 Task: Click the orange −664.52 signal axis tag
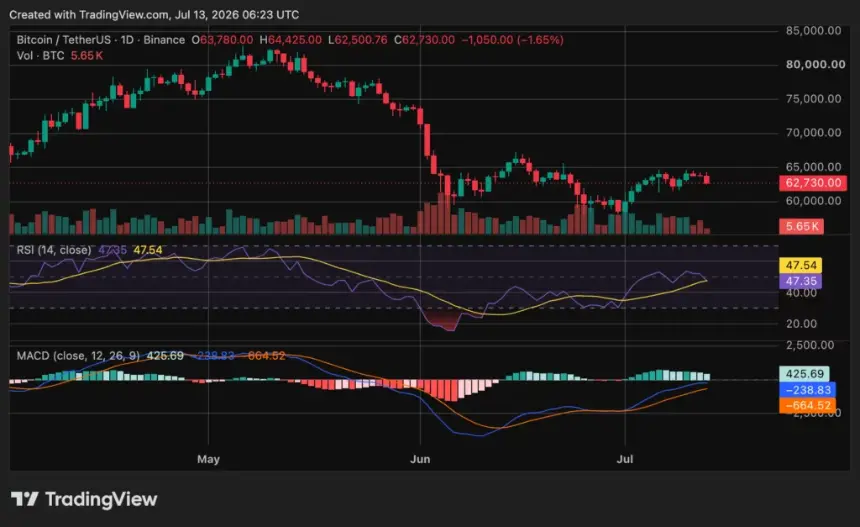[807, 406]
